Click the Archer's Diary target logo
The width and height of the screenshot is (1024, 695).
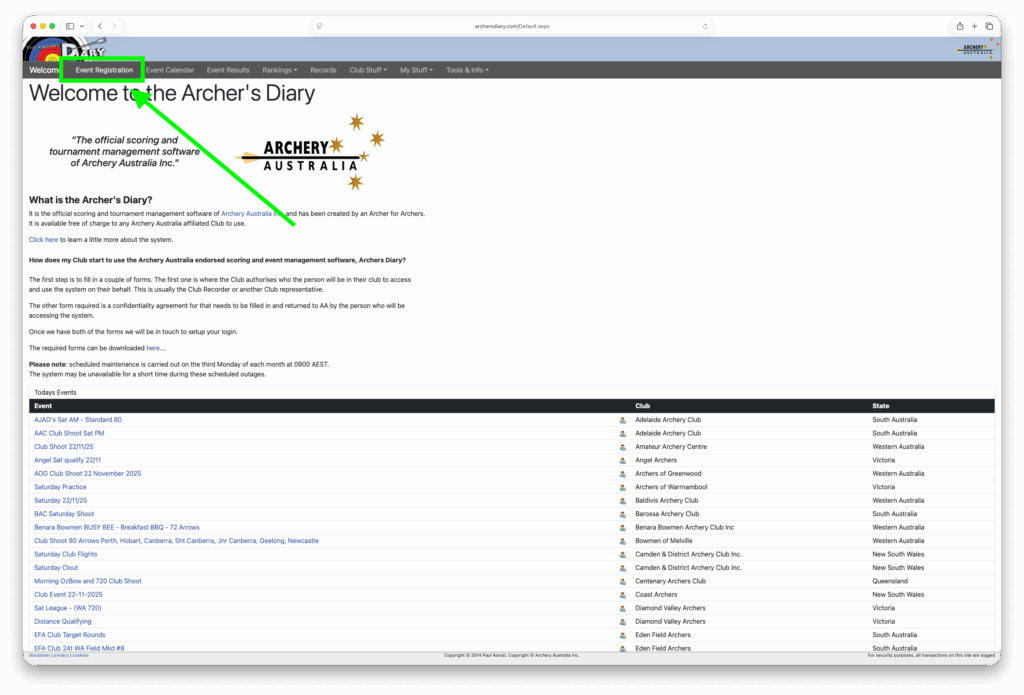tap(45, 50)
